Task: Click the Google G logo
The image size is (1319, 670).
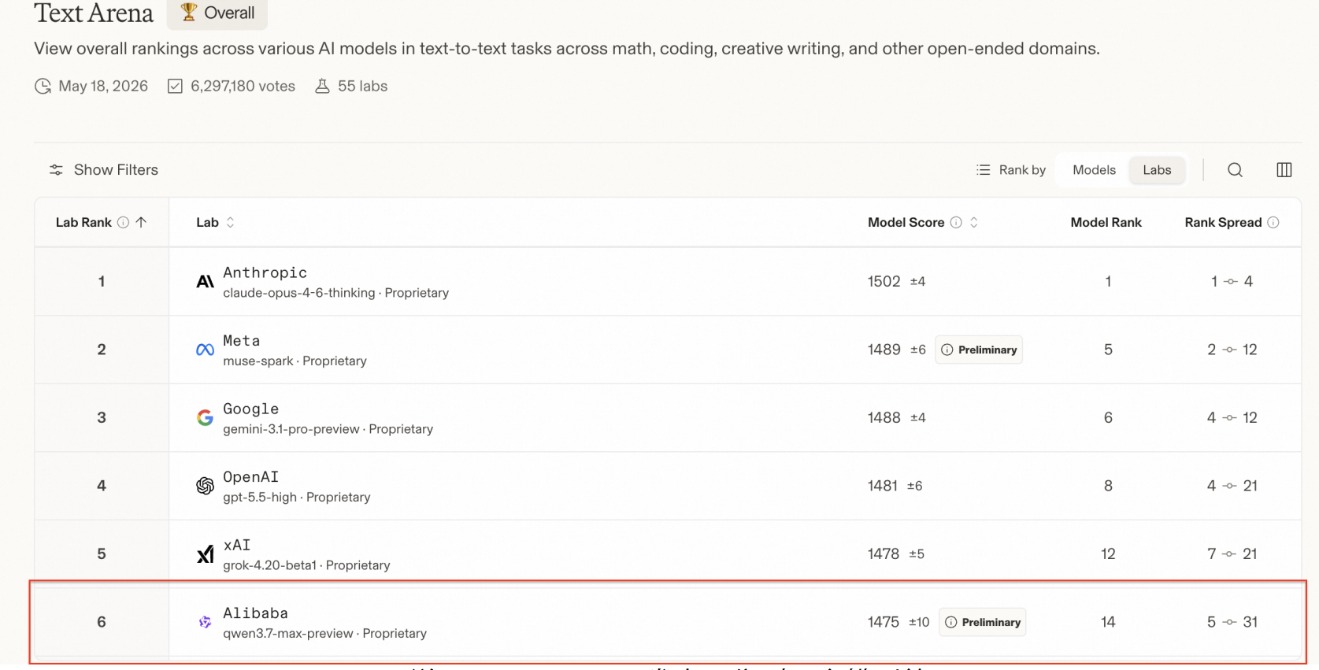Action: (x=205, y=418)
